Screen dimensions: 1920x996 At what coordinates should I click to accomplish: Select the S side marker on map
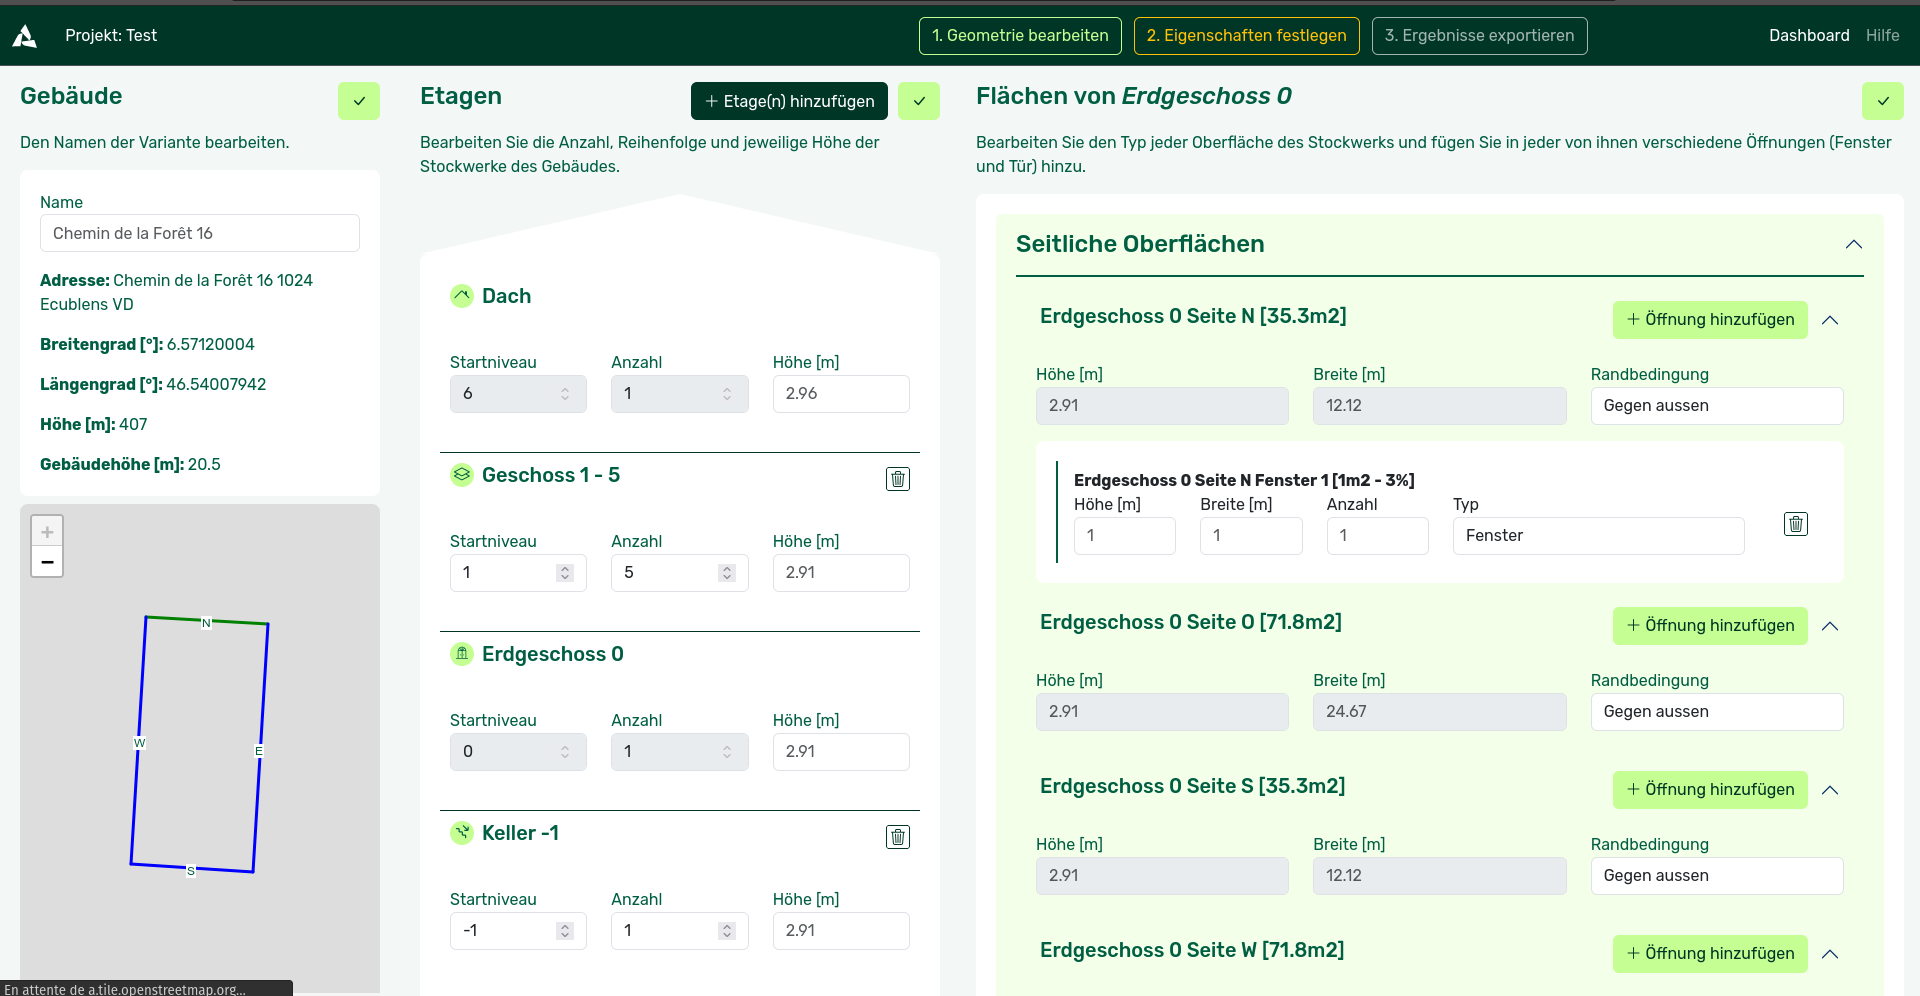tap(191, 871)
